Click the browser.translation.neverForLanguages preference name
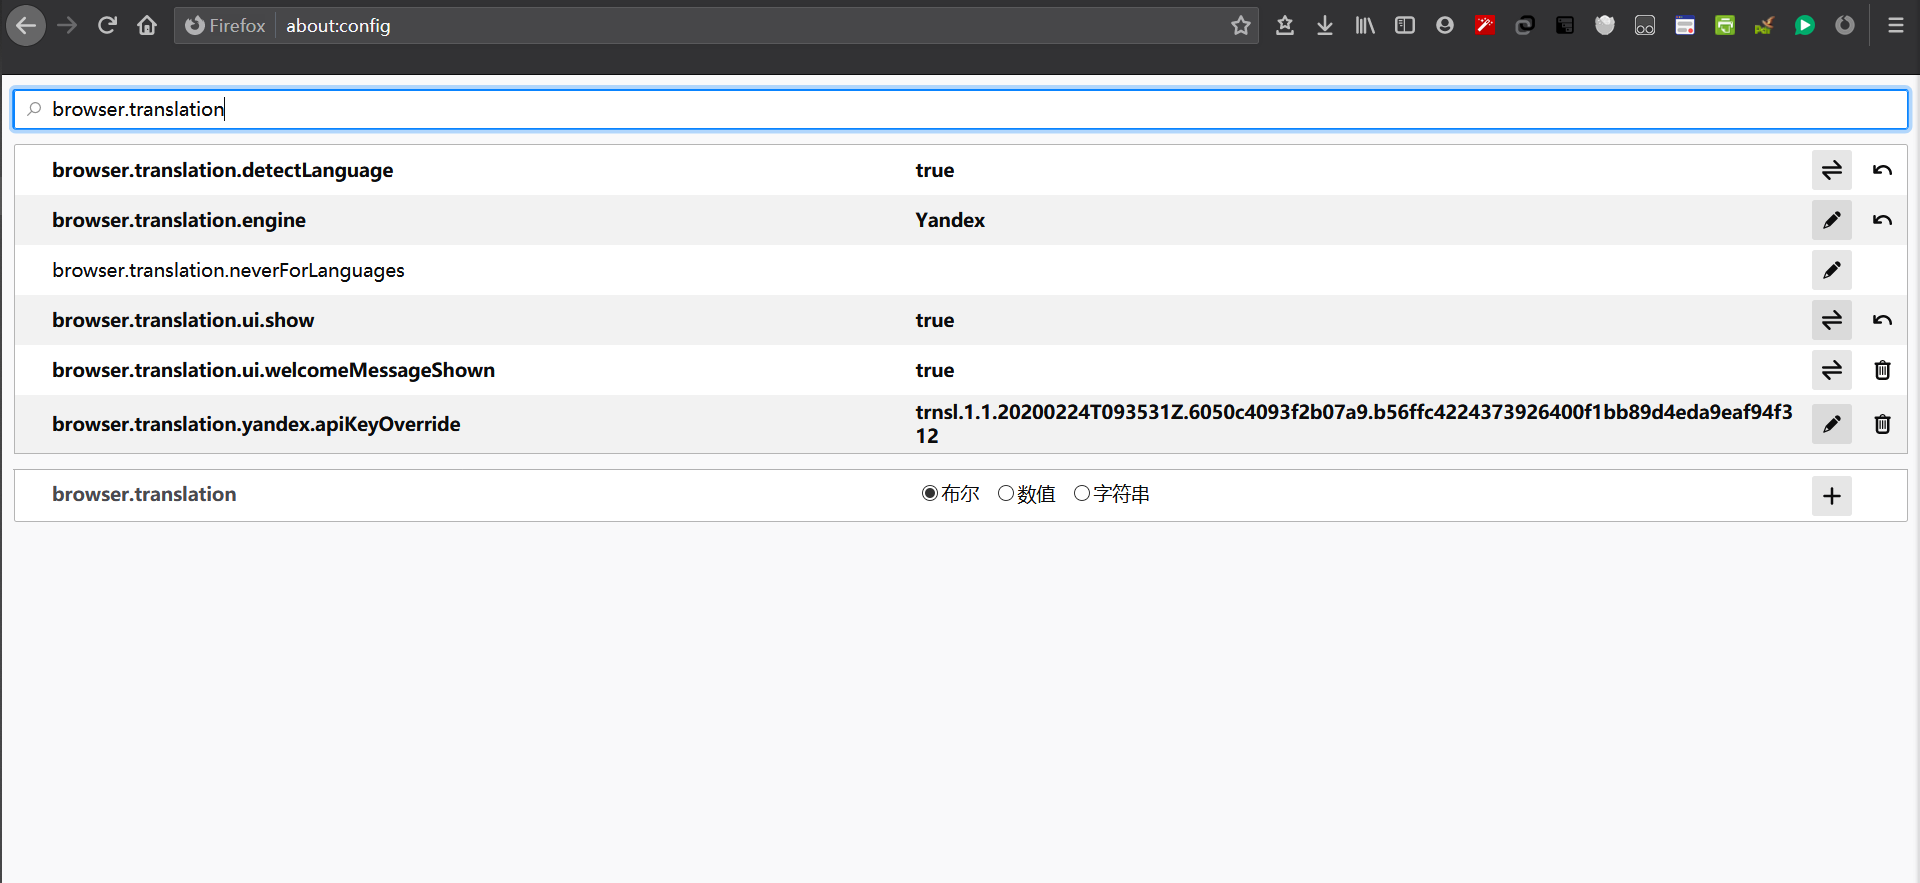Screen dimensions: 1920x883 tap(228, 270)
